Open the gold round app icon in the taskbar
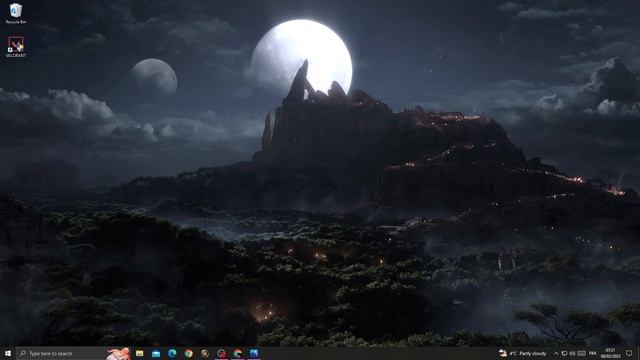The height and width of the screenshot is (360, 640). pyautogui.click(x=205, y=353)
